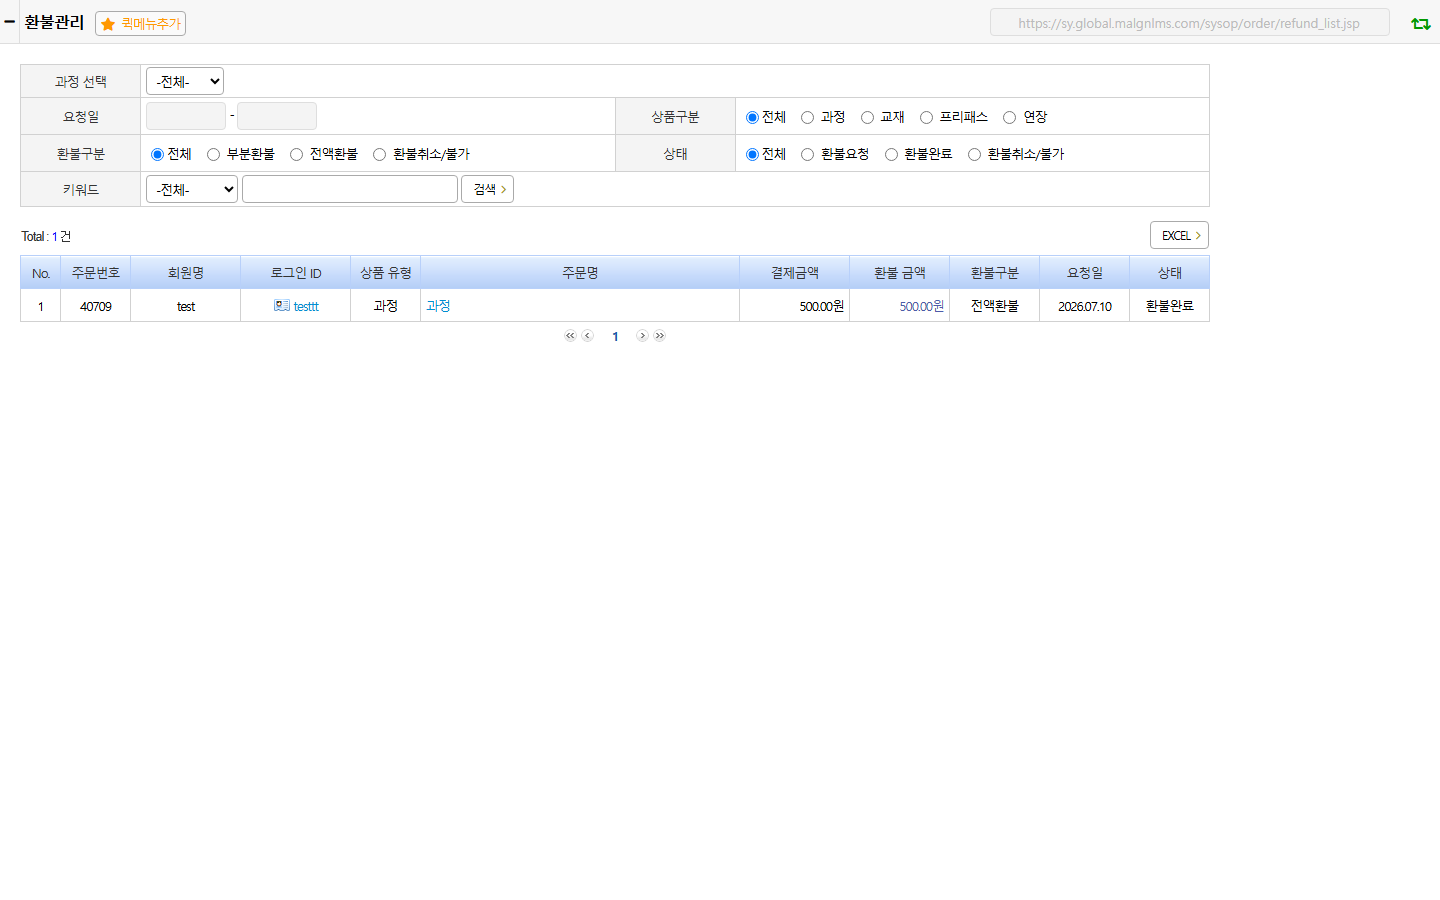Click the 요청일 end date field
The width and height of the screenshot is (1440, 900).
tap(277, 116)
